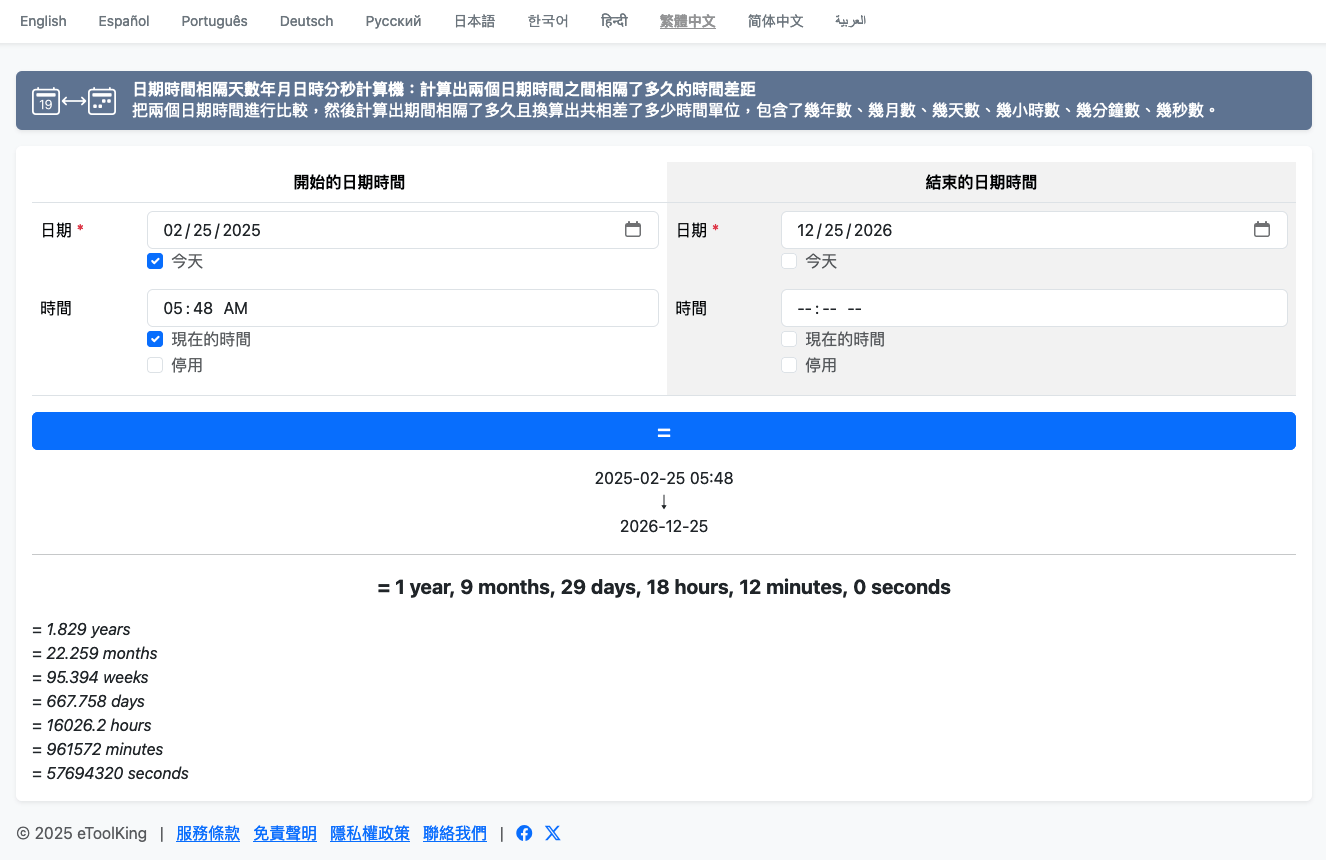The height and width of the screenshot is (860, 1326).
Task: Click the start time field showing 05:48 AM
Action: 402,308
